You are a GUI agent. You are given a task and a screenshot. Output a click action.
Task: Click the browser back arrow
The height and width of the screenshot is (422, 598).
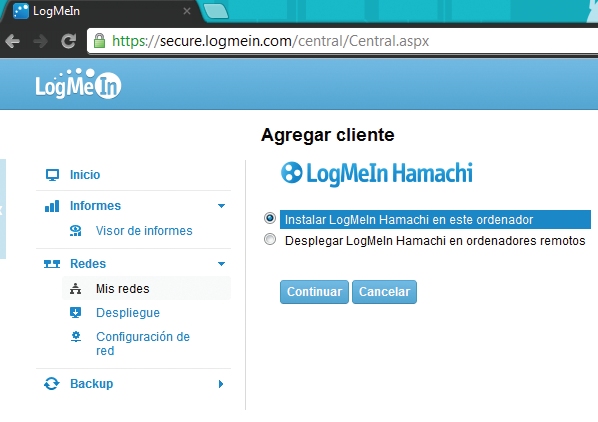point(13,41)
